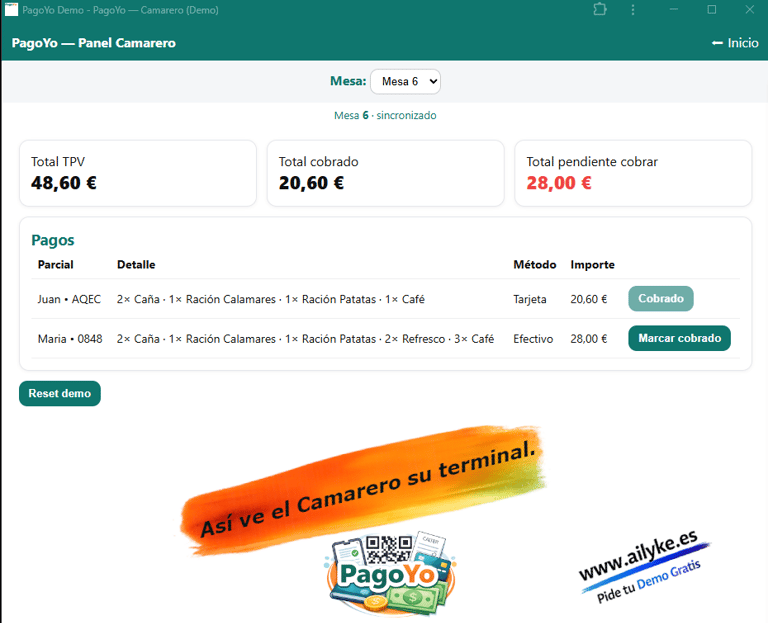Select the Total cobrado amount 20,60 €
Screen dimensions: 768x623
[312, 183]
